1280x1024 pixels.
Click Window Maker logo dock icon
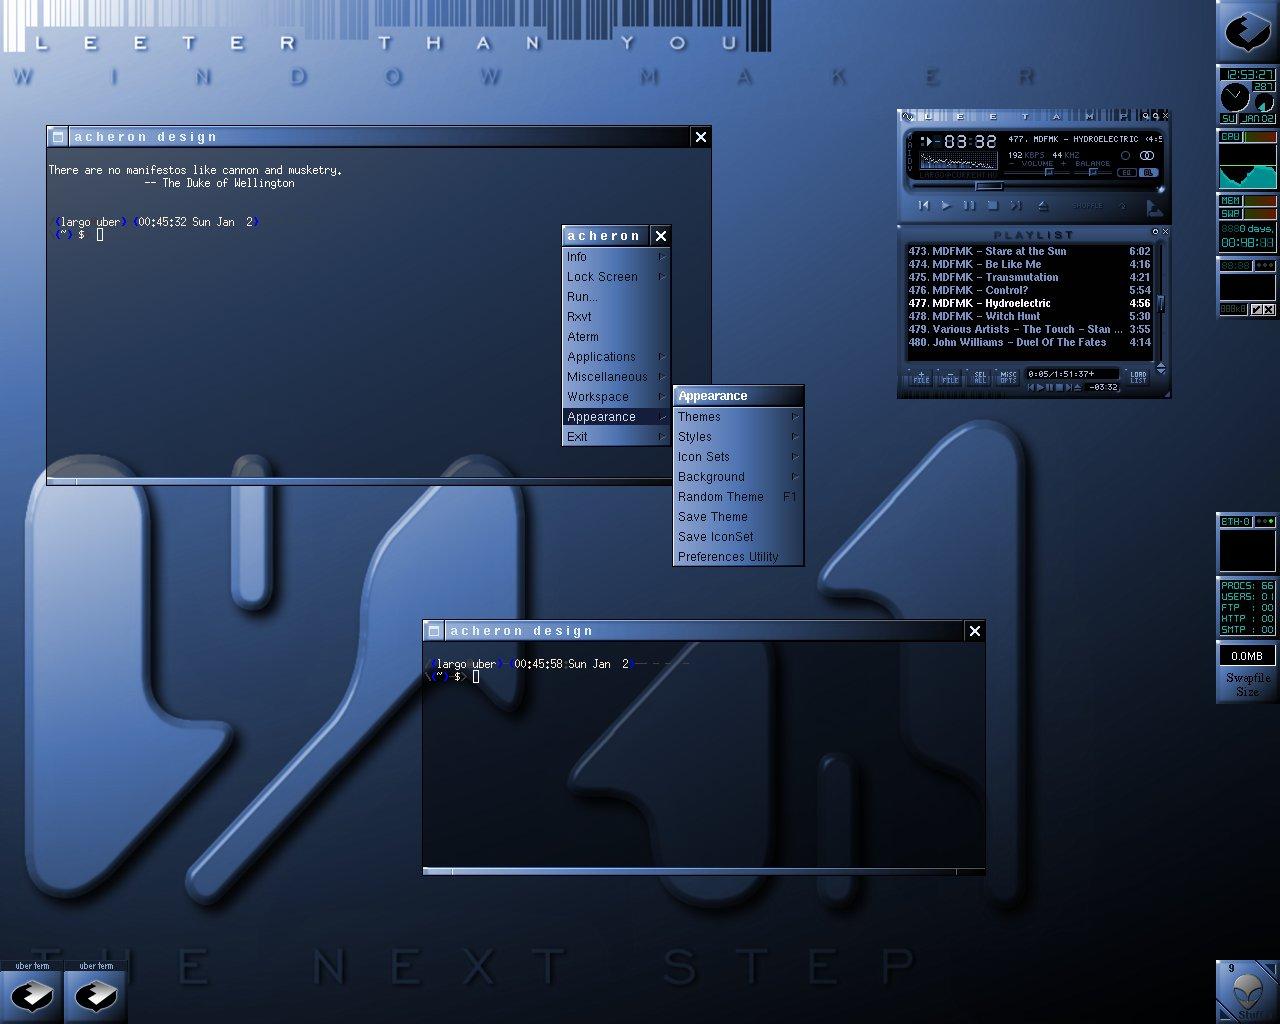tap(1248, 32)
